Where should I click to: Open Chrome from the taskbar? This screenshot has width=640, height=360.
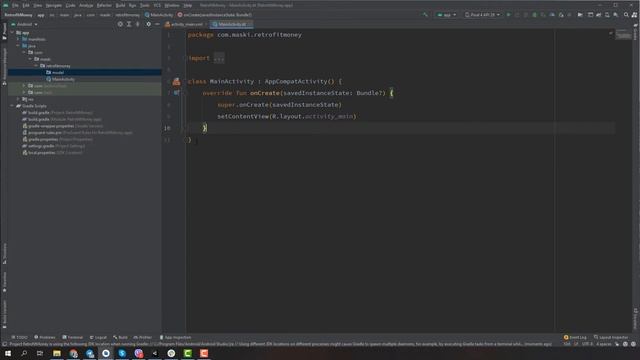pos(73,353)
